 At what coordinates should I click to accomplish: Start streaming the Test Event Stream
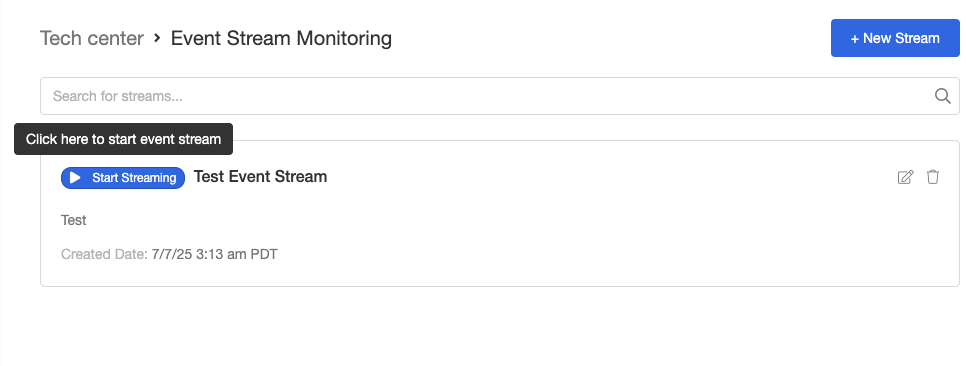click(123, 178)
